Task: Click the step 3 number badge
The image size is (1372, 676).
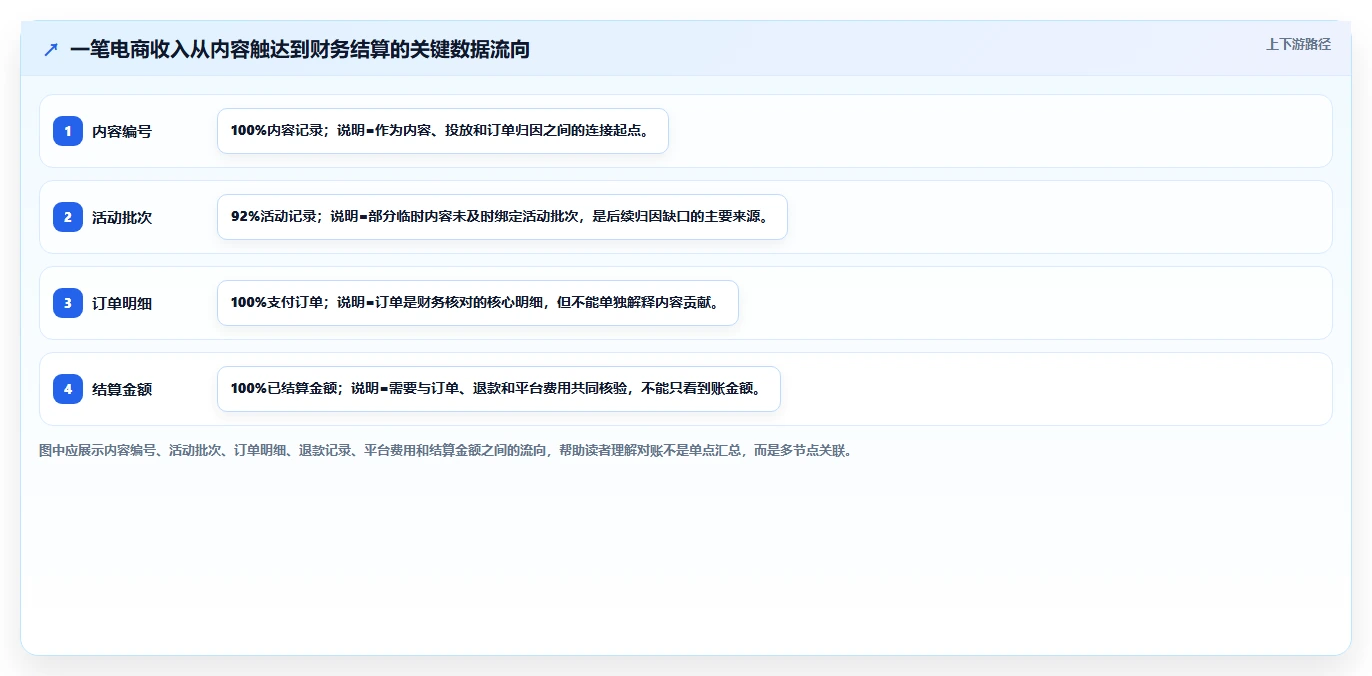Action: (x=68, y=303)
